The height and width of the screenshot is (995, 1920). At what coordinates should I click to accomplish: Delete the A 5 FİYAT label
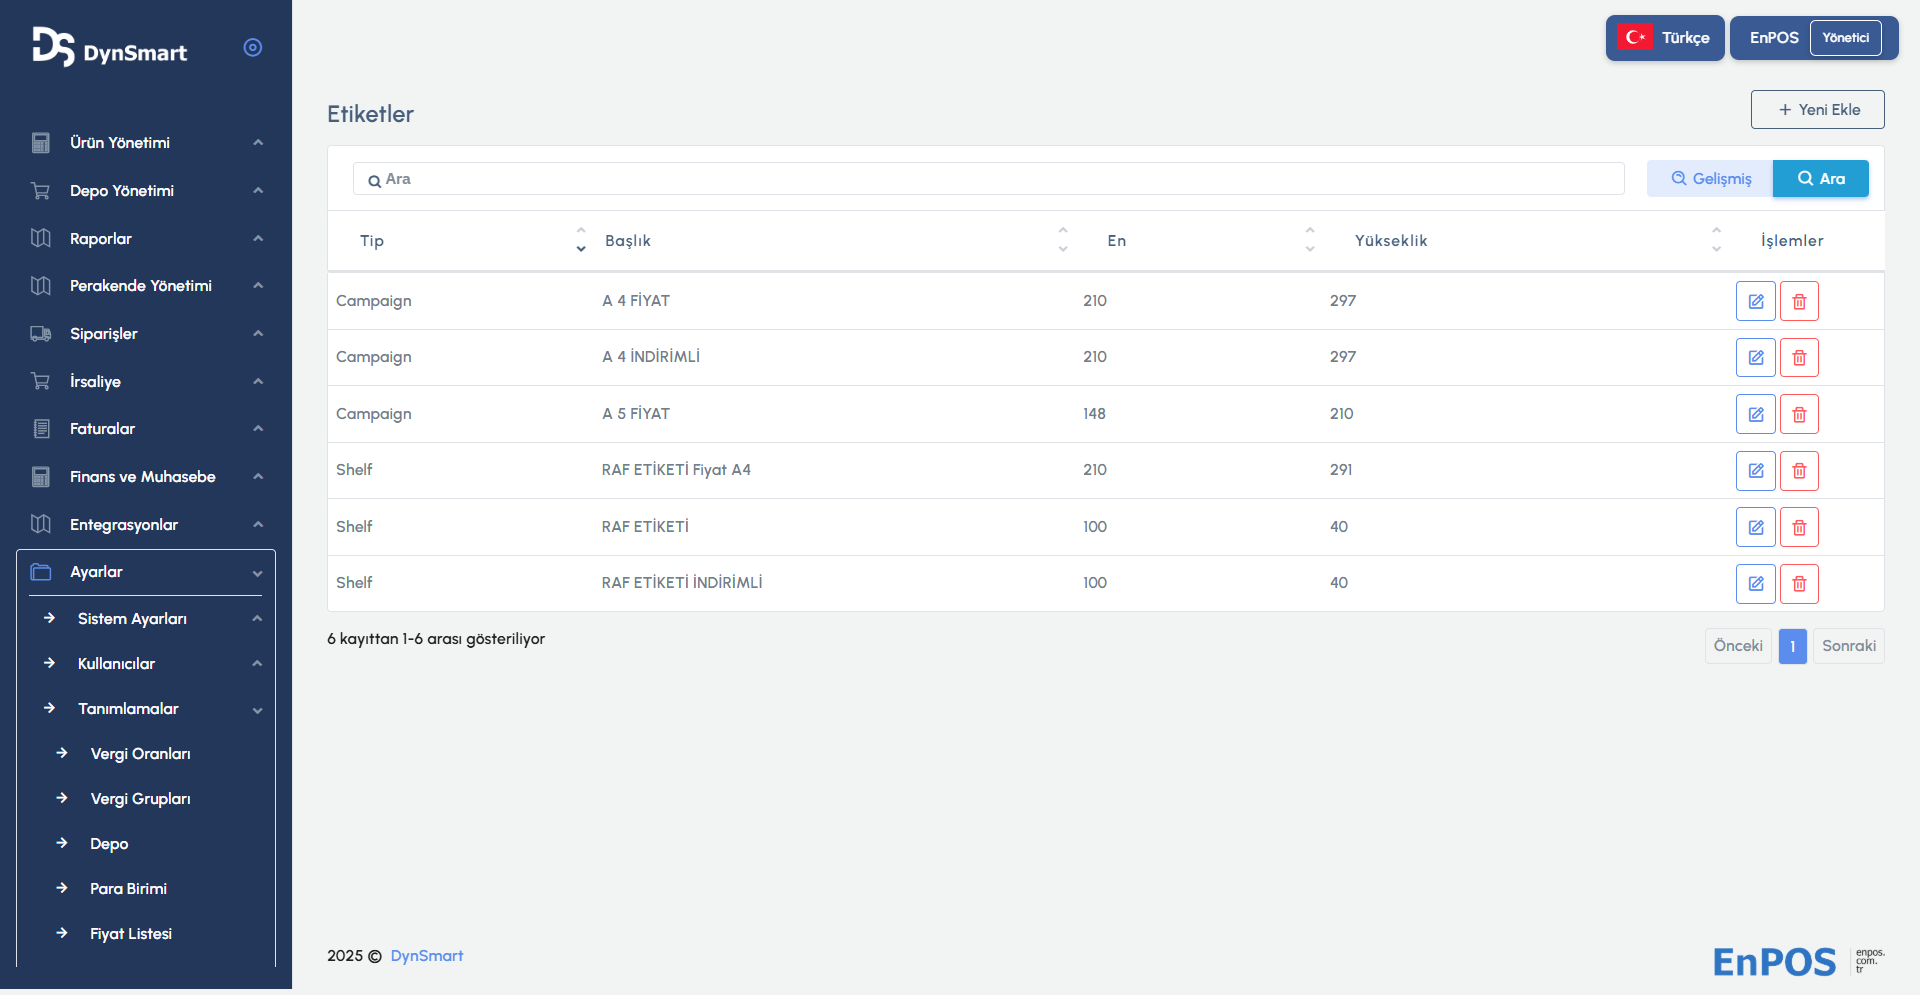(1798, 414)
